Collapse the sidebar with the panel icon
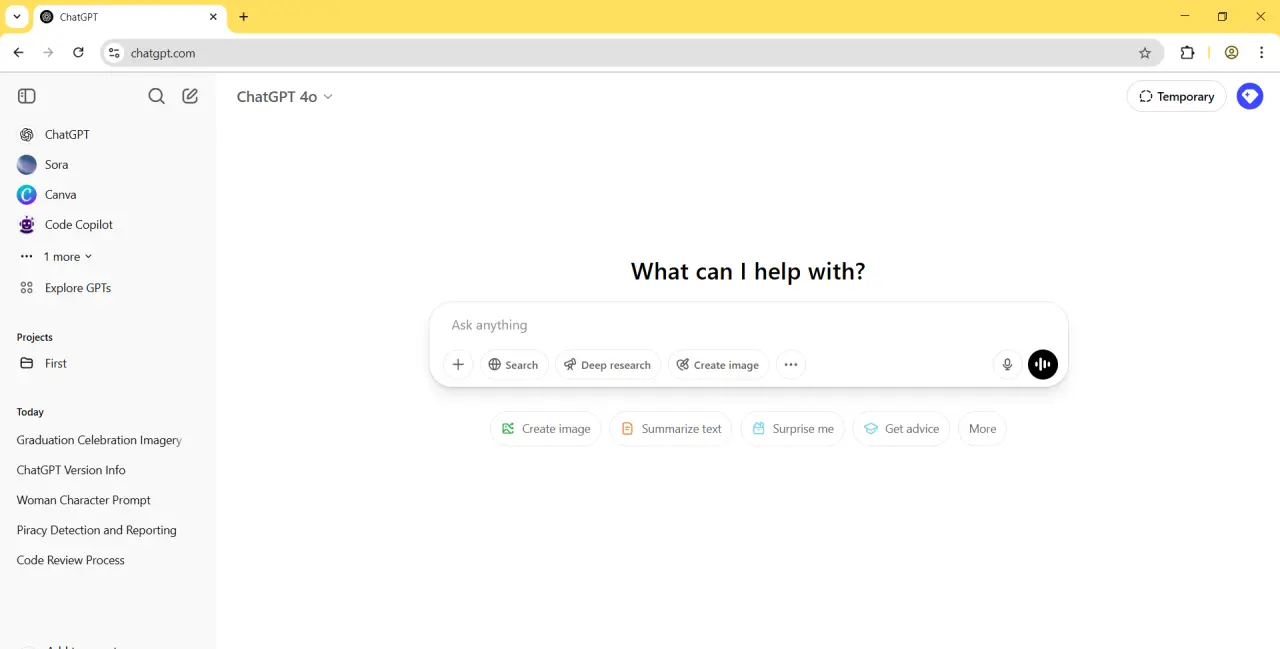The height and width of the screenshot is (649, 1280). tap(27, 96)
